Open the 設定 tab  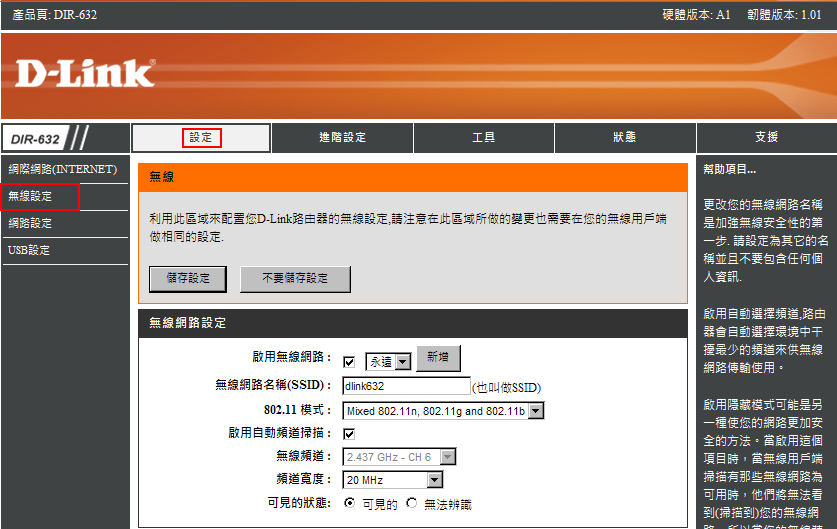click(x=201, y=138)
